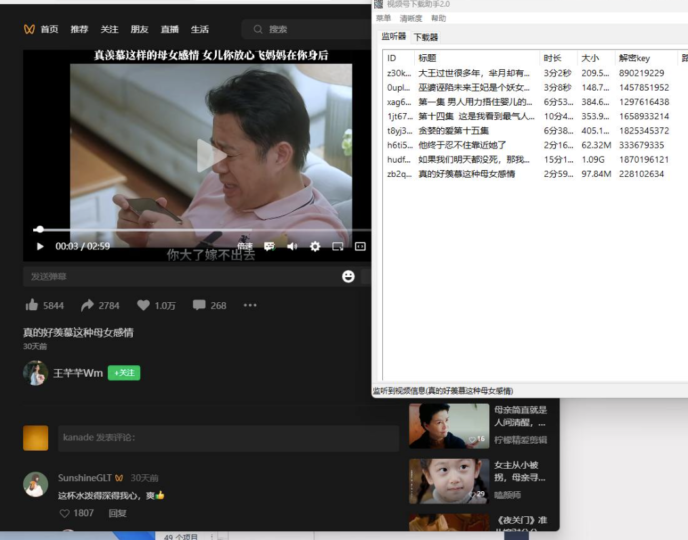Open the 倍速 playback speed selector
Screen dimensions: 688x540
[245, 246]
